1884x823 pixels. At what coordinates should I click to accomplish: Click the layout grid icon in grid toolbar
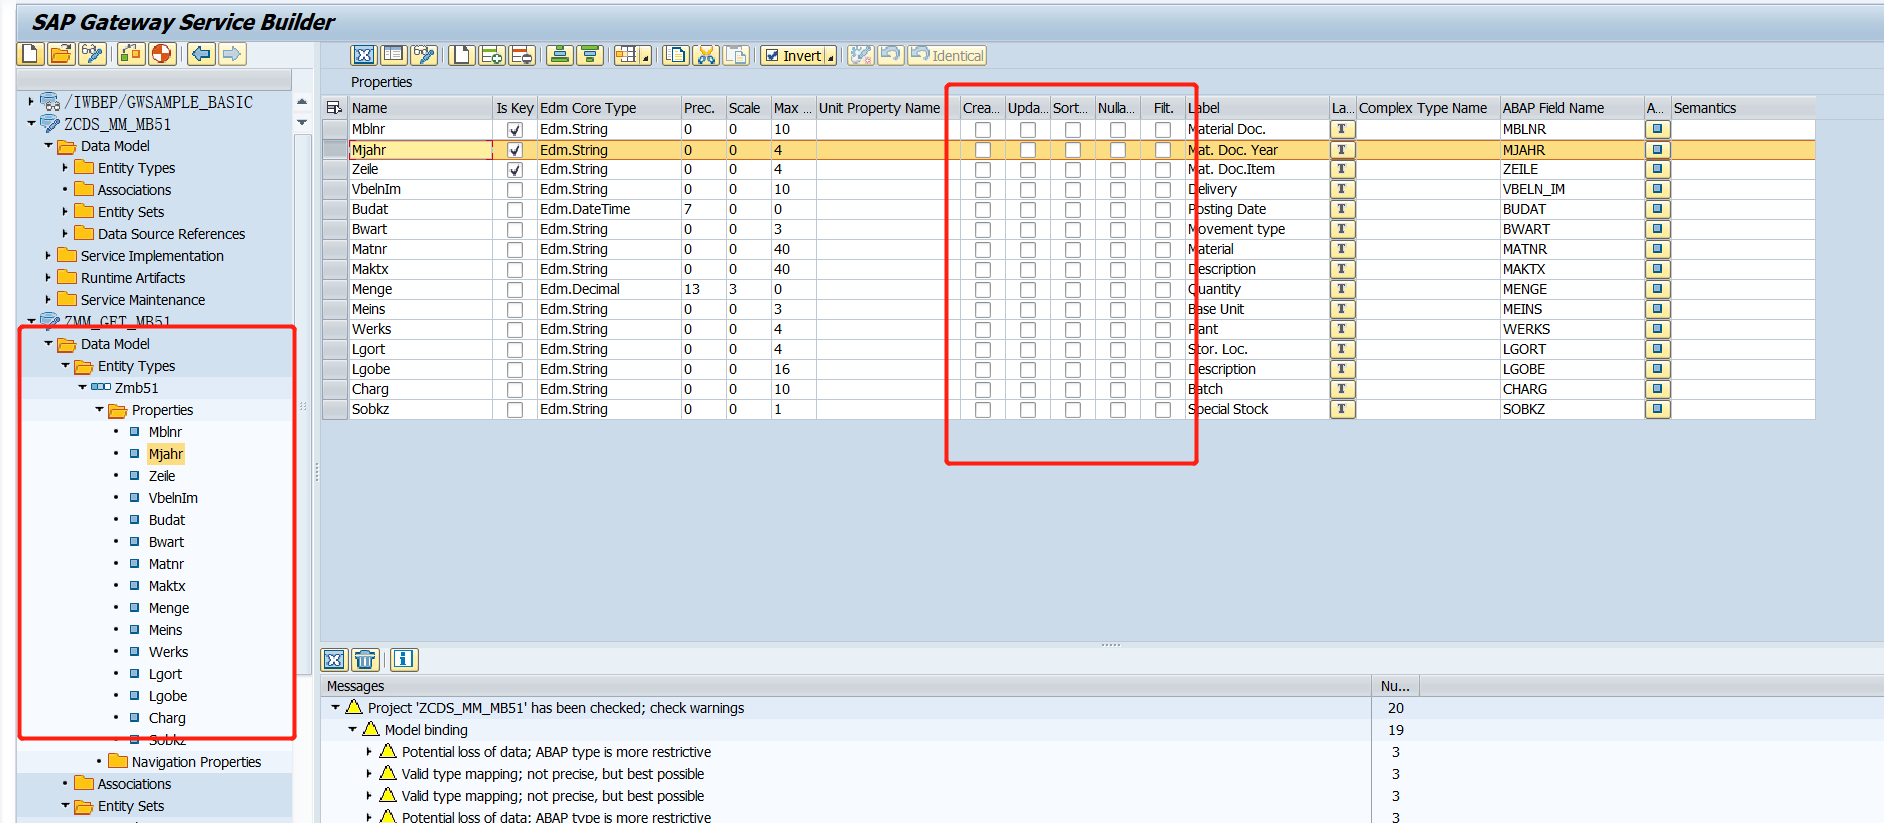(627, 56)
